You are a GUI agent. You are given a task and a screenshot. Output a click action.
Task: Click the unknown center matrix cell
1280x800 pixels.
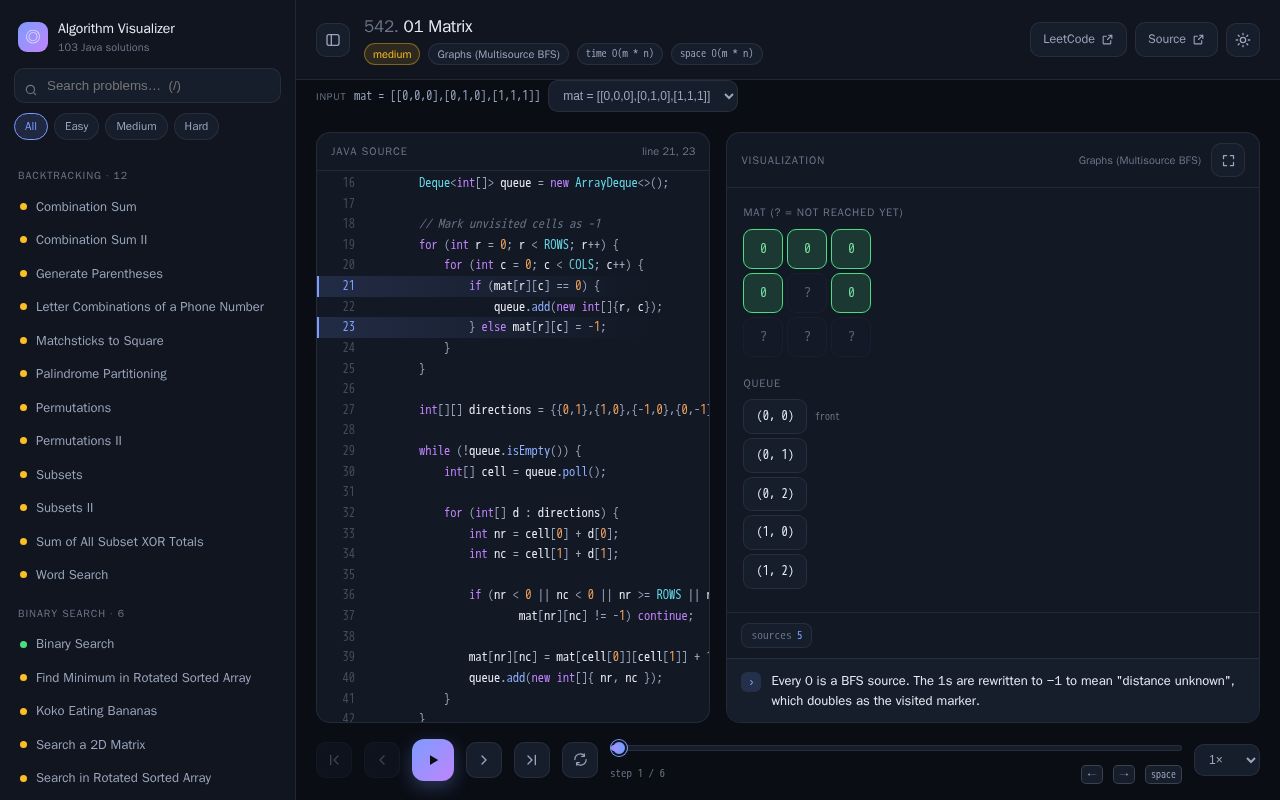tap(807, 293)
